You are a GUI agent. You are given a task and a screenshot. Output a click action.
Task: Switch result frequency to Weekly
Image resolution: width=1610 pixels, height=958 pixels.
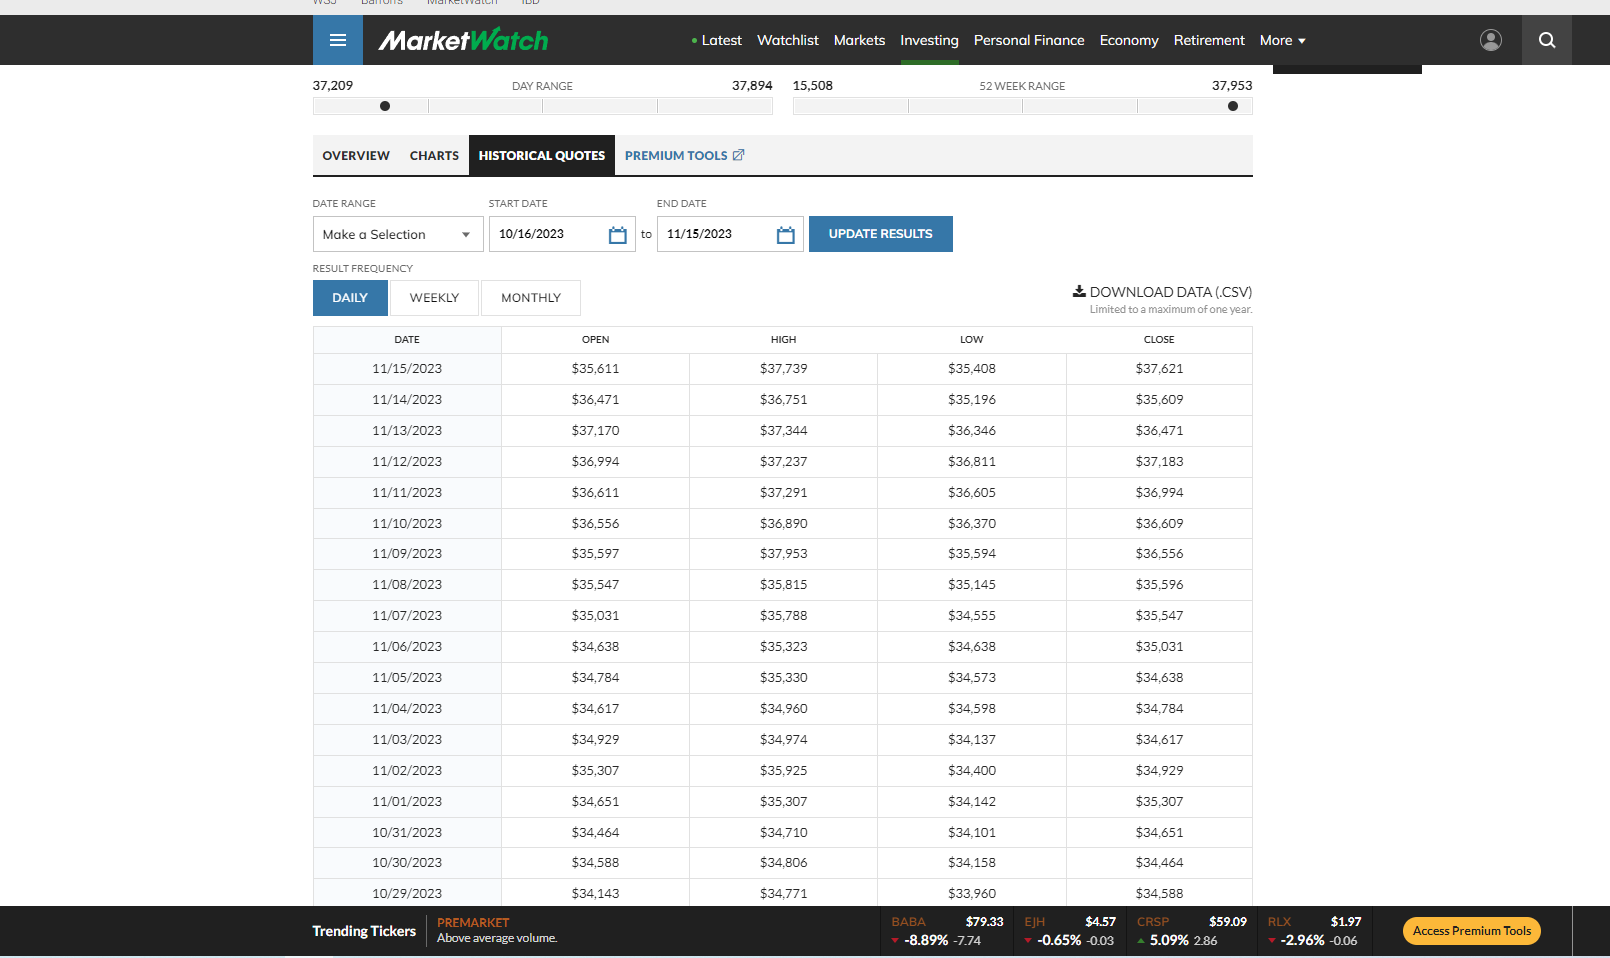(x=434, y=298)
